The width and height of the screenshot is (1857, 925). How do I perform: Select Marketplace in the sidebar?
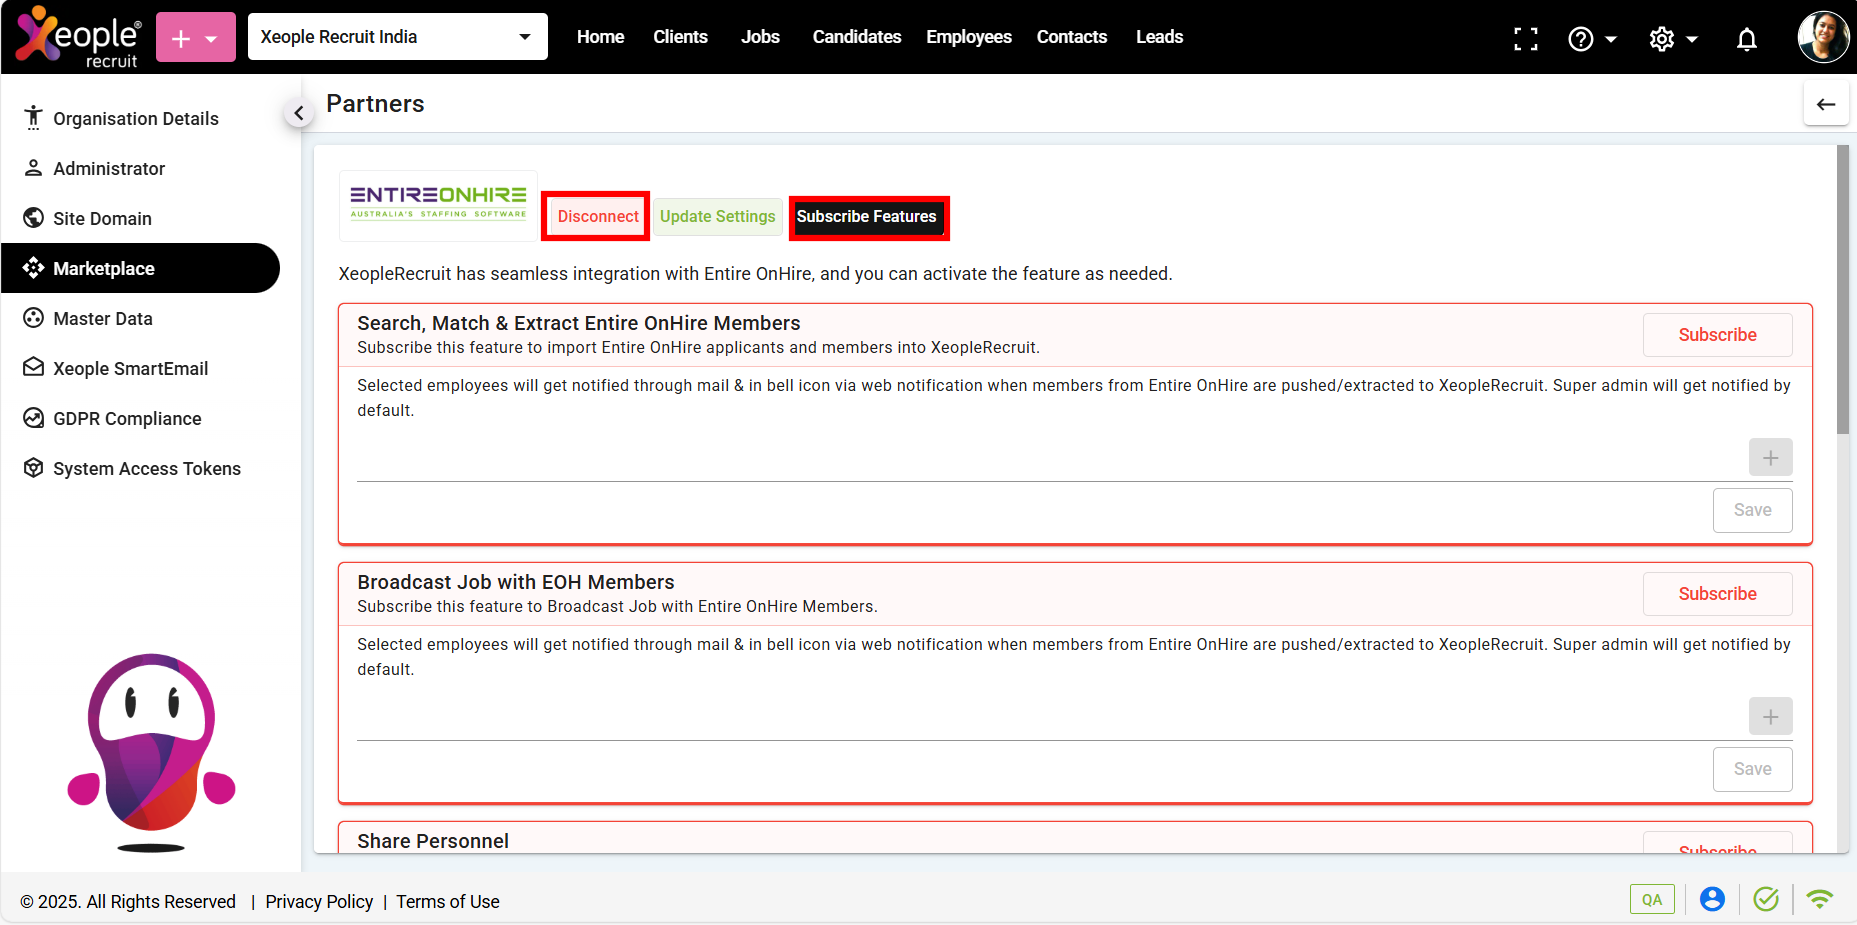141,268
